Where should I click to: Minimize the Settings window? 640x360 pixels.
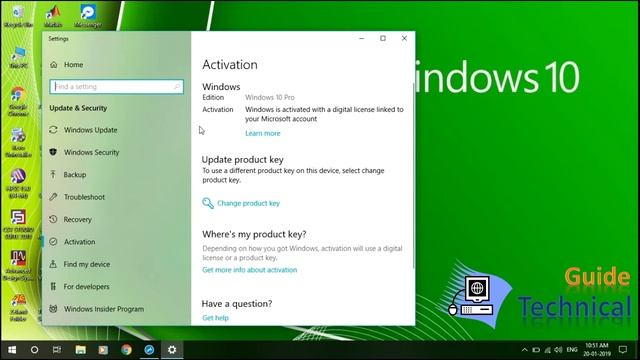362,38
